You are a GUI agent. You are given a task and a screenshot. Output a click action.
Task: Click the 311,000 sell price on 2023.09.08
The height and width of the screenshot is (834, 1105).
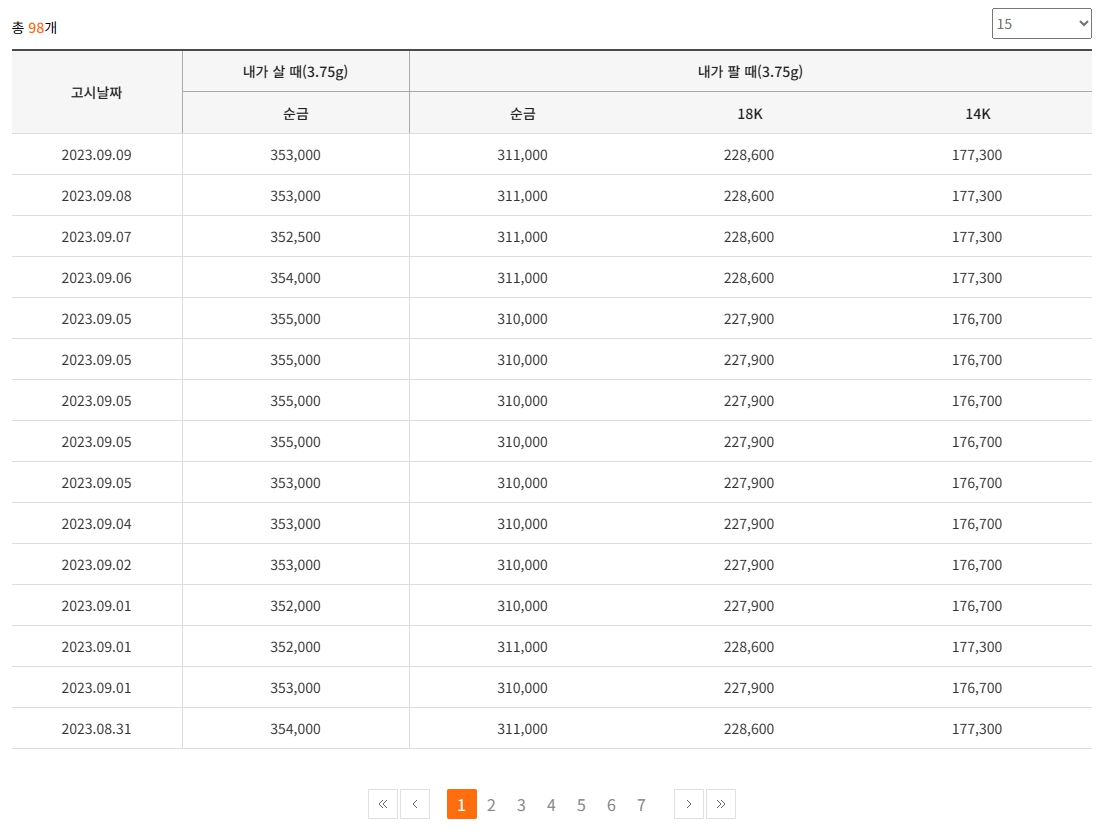point(522,196)
